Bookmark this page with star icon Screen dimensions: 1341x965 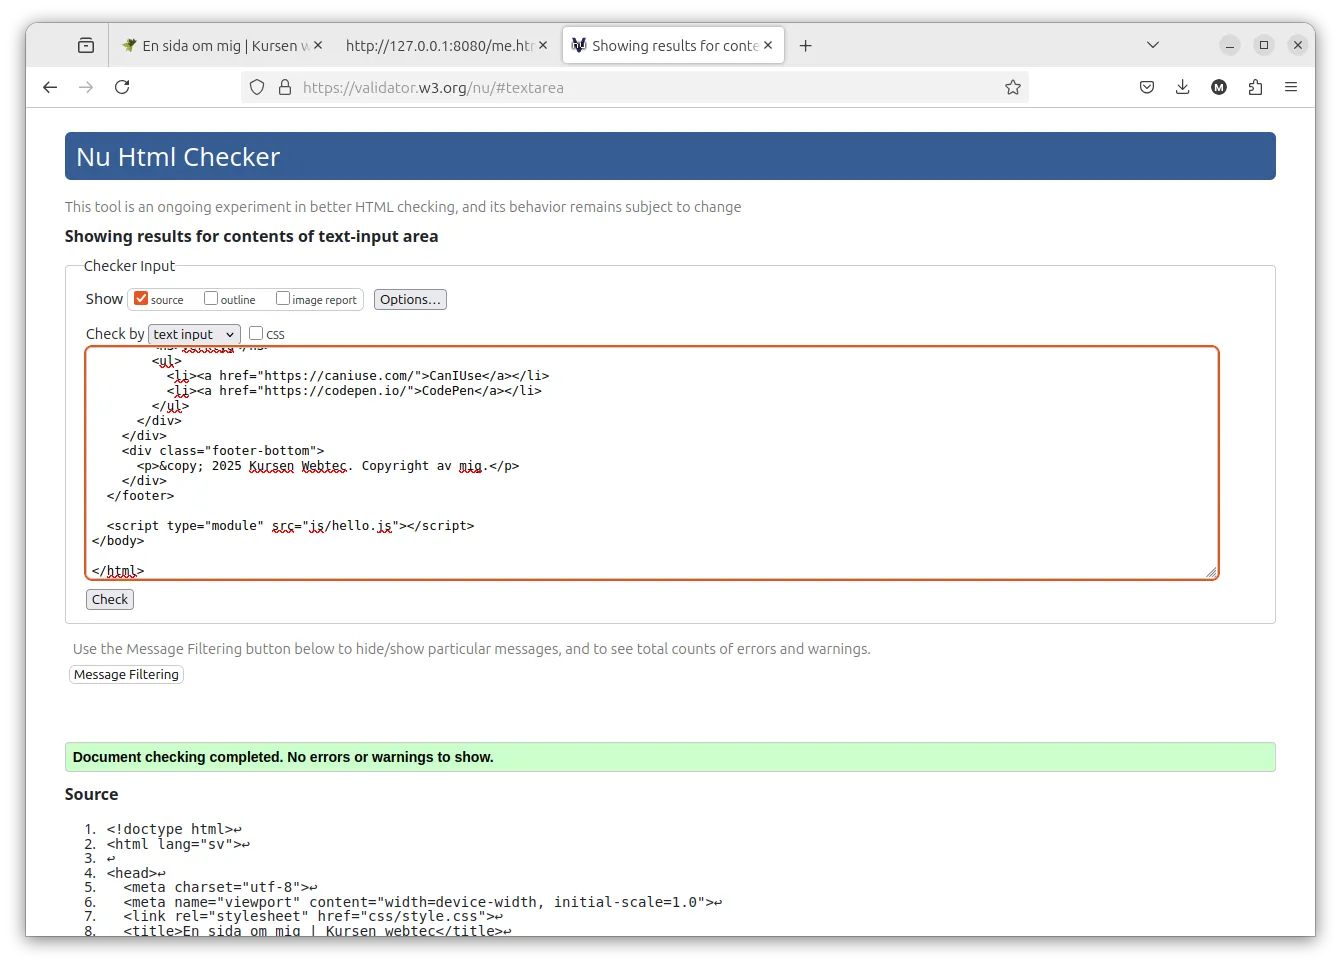1013,87
